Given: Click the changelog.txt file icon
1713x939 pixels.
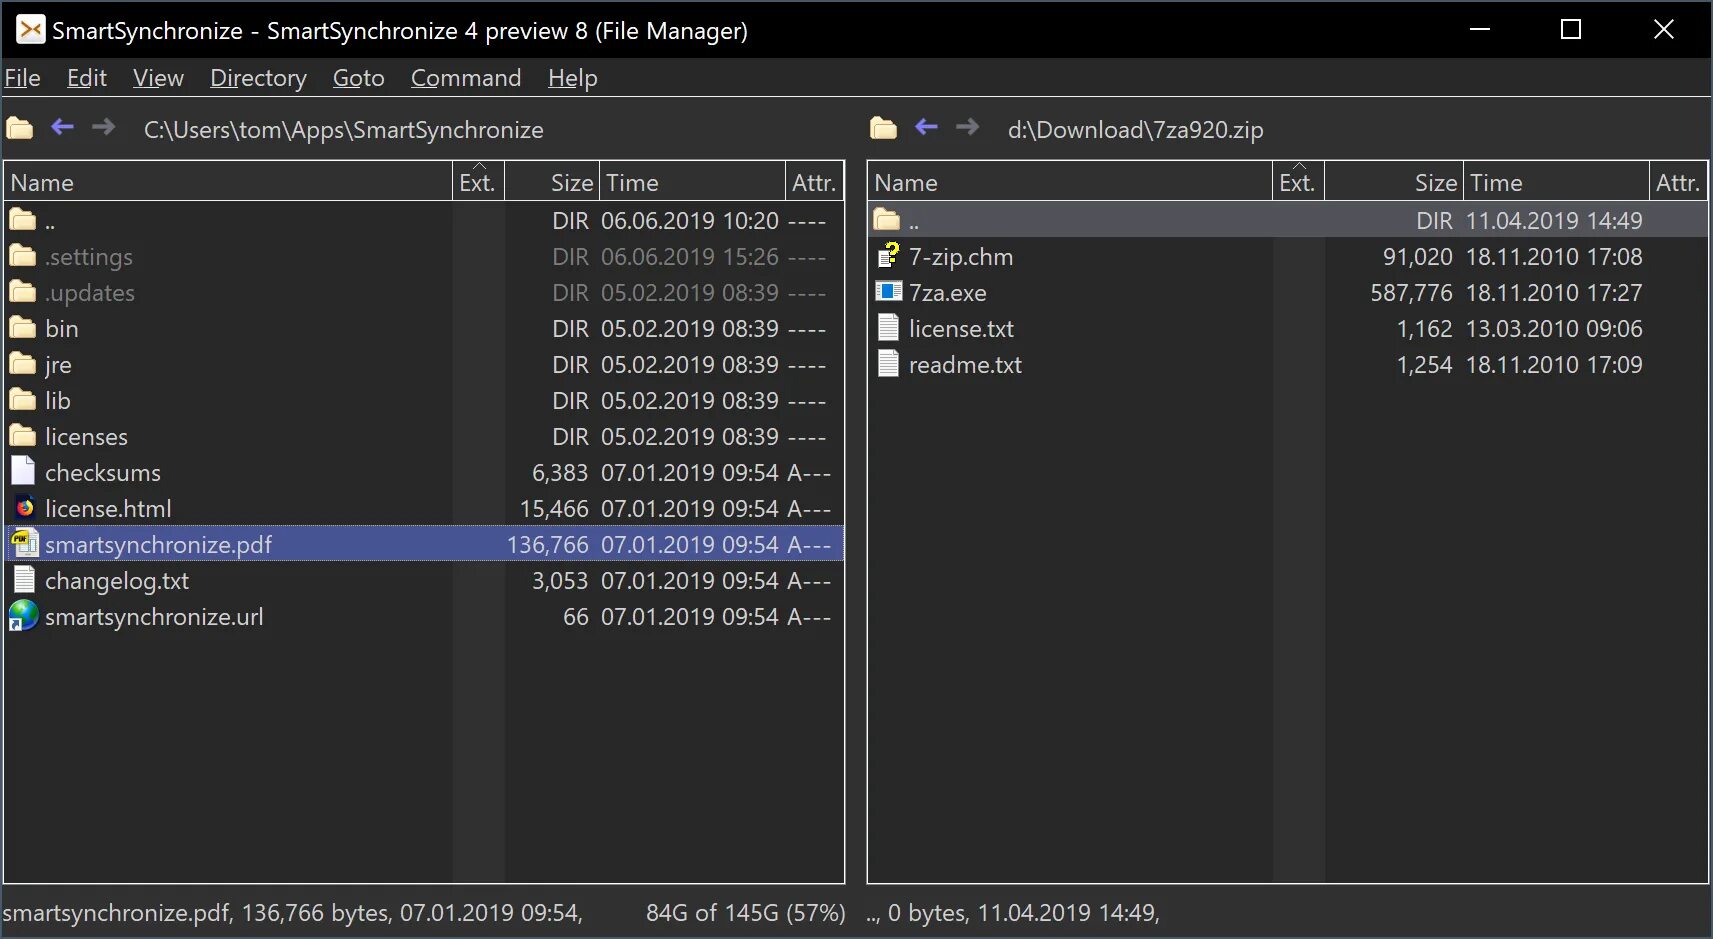Looking at the screenshot, I should coord(24,580).
